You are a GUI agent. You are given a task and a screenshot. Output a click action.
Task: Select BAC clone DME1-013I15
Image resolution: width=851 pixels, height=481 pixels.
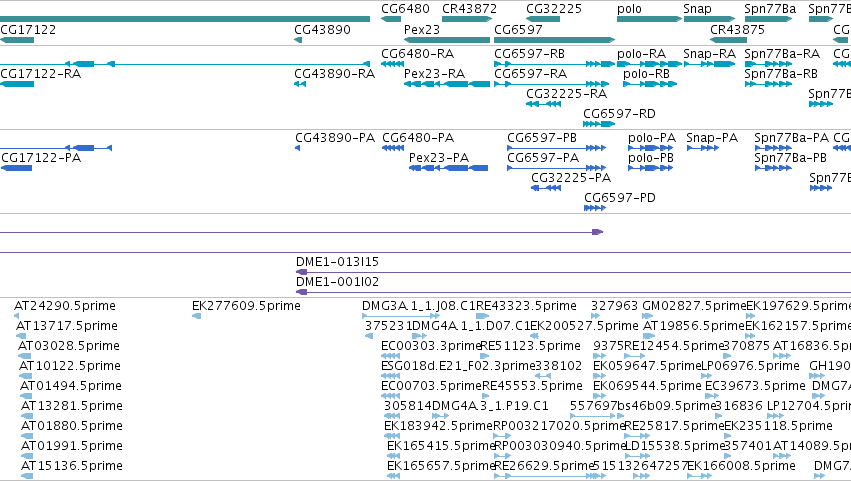click(x=337, y=262)
